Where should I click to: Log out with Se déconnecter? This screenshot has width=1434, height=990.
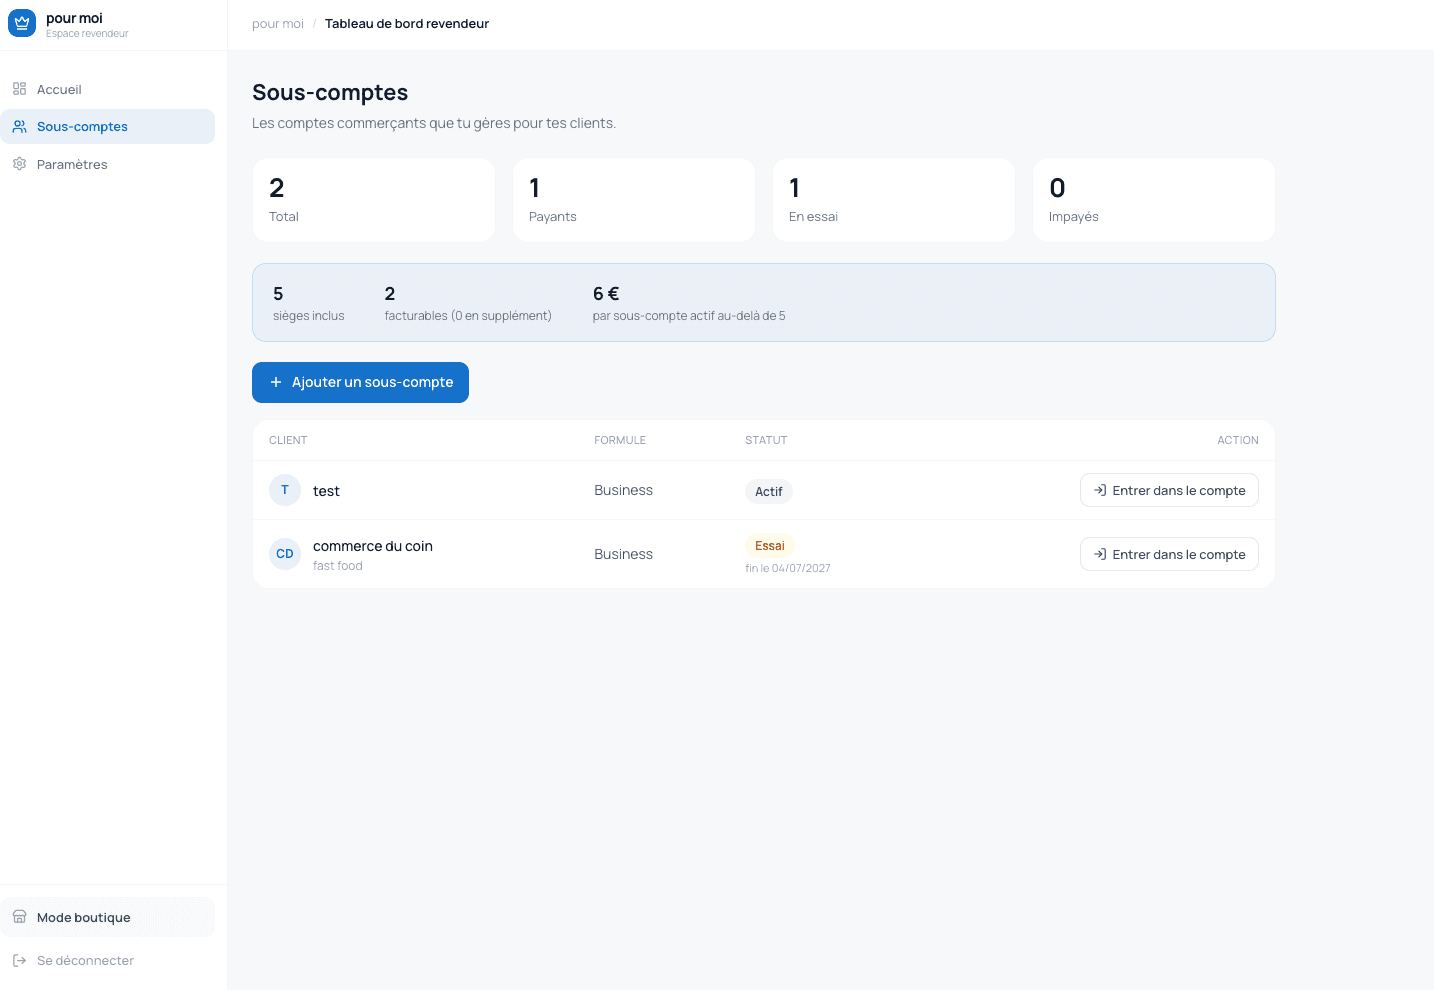point(107,960)
